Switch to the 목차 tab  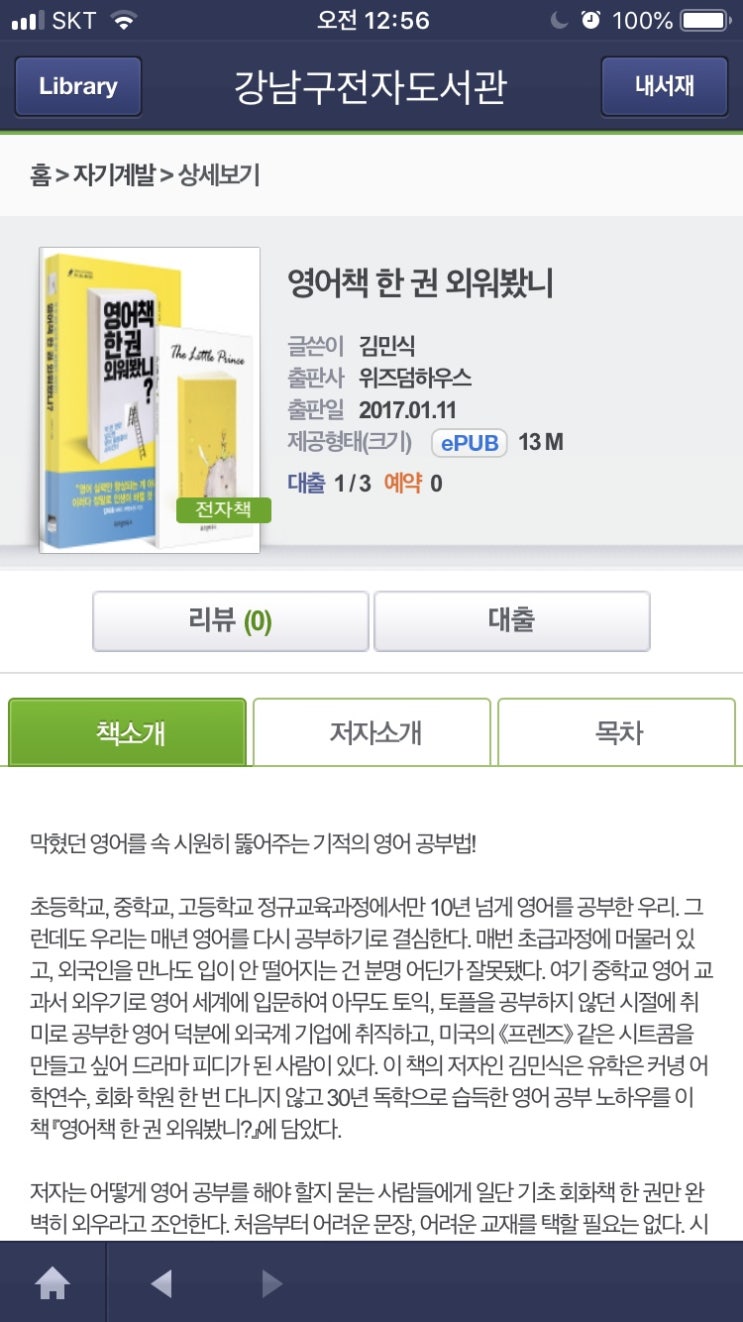(x=616, y=732)
